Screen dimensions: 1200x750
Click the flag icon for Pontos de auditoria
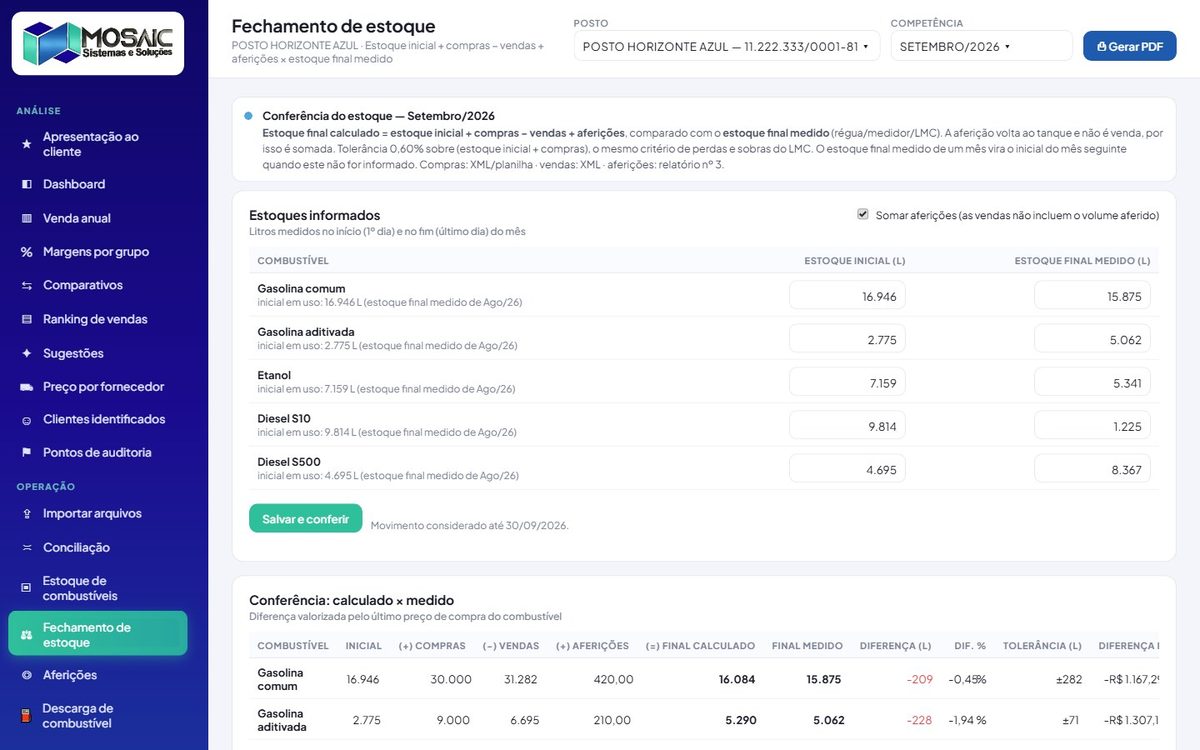(26, 453)
